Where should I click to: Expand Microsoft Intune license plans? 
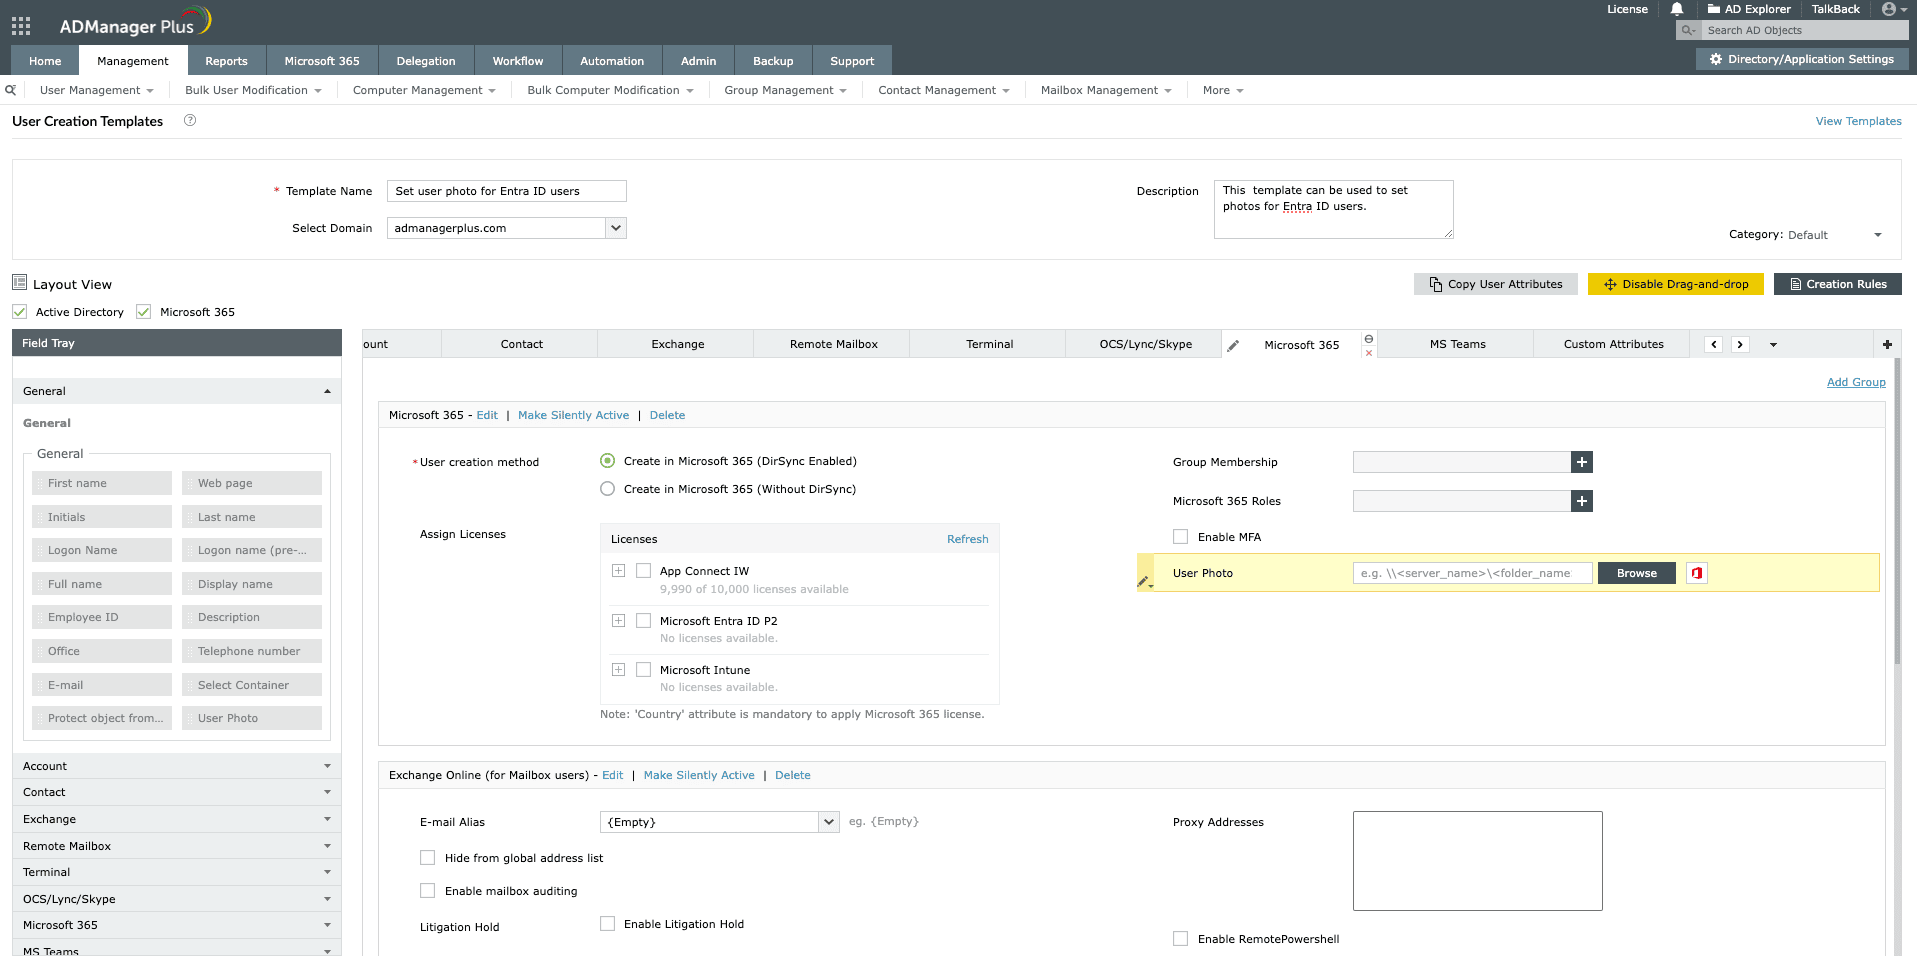tap(619, 670)
